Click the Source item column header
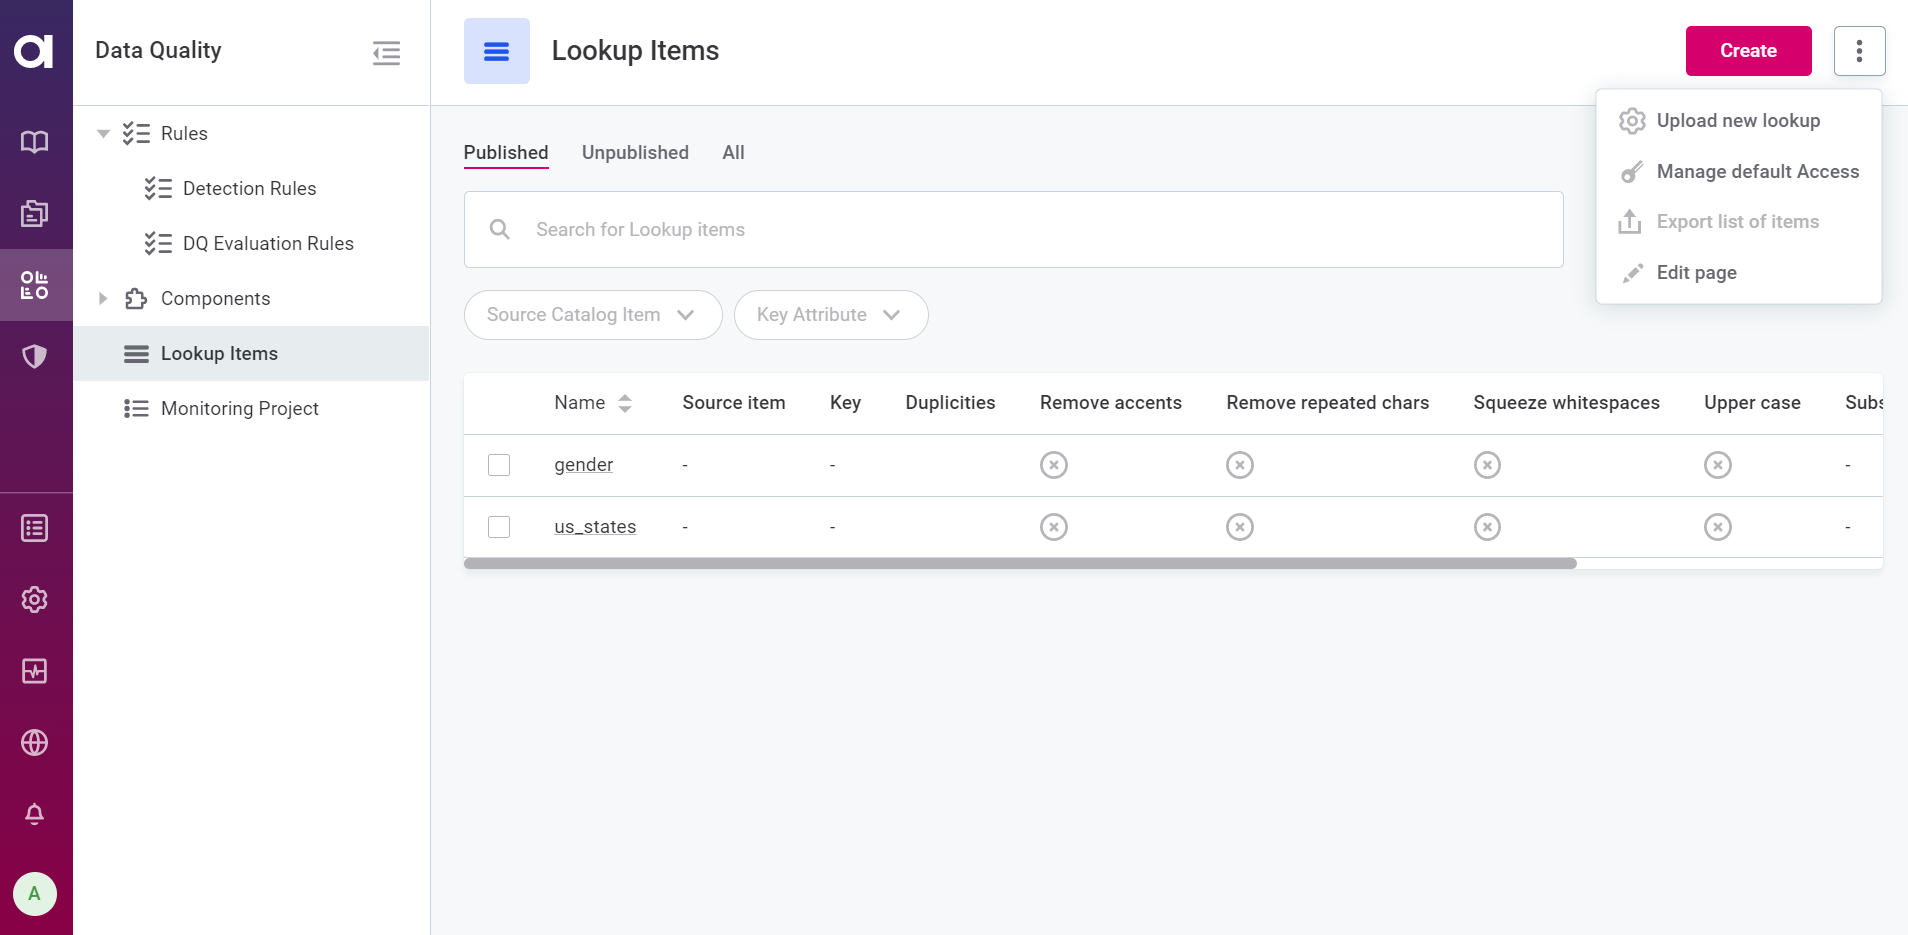Screen dimensions: 1908x935 (734, 403)
